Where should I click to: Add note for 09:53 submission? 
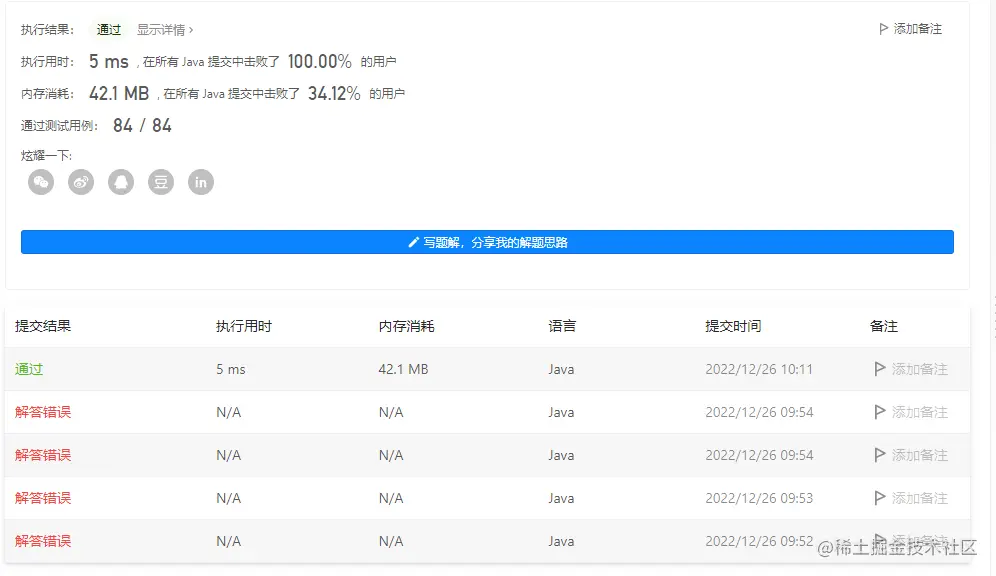click(x=911, y=498)
